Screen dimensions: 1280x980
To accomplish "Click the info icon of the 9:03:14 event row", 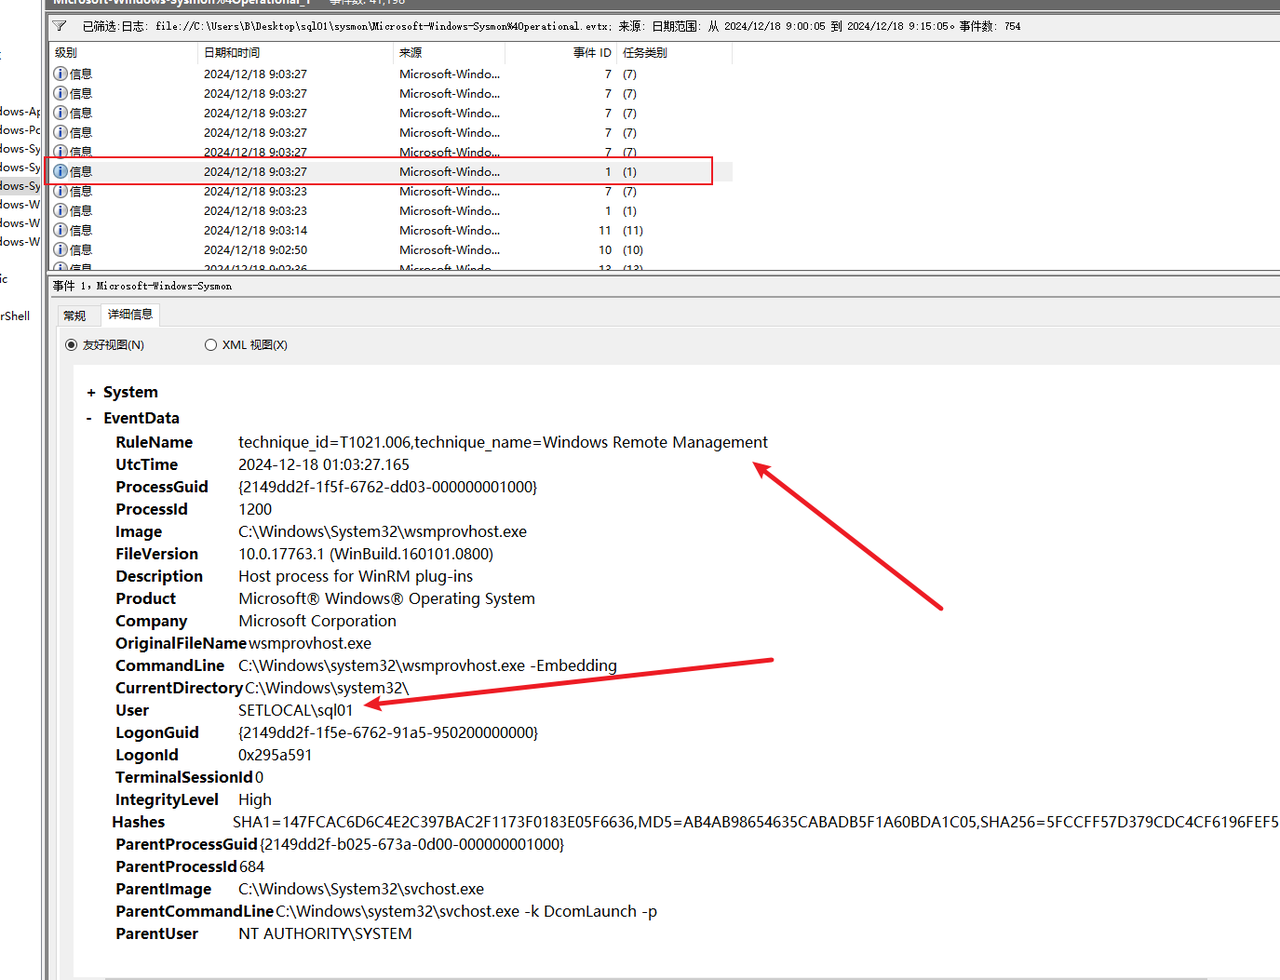I will [x=60, y=230].
